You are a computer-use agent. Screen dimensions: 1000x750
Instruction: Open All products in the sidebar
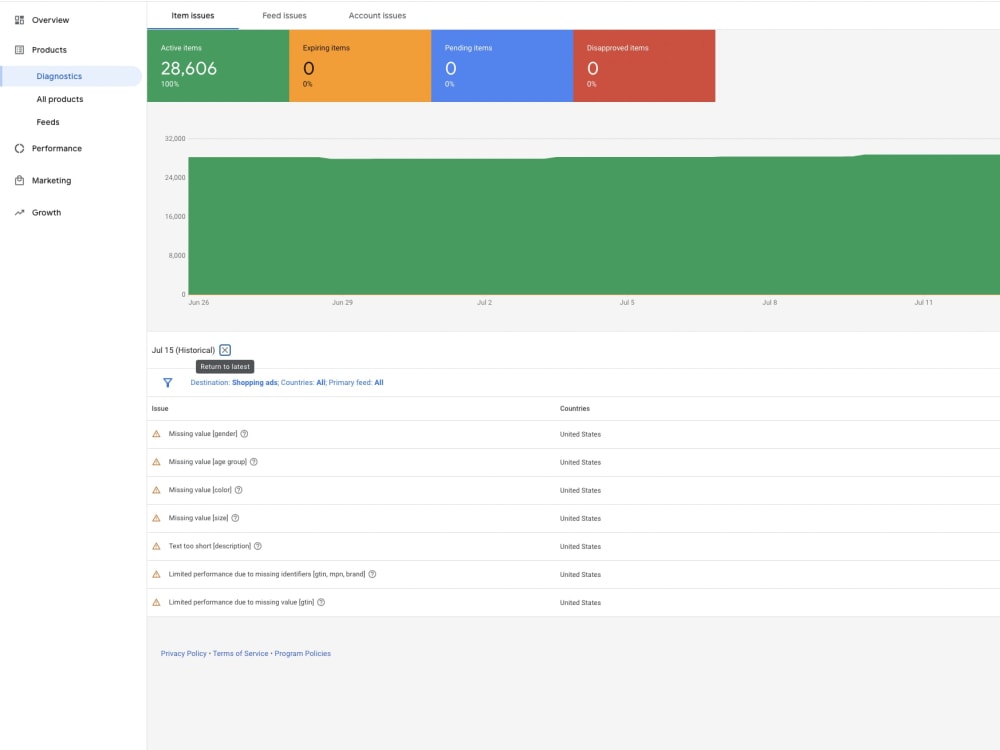60,99
